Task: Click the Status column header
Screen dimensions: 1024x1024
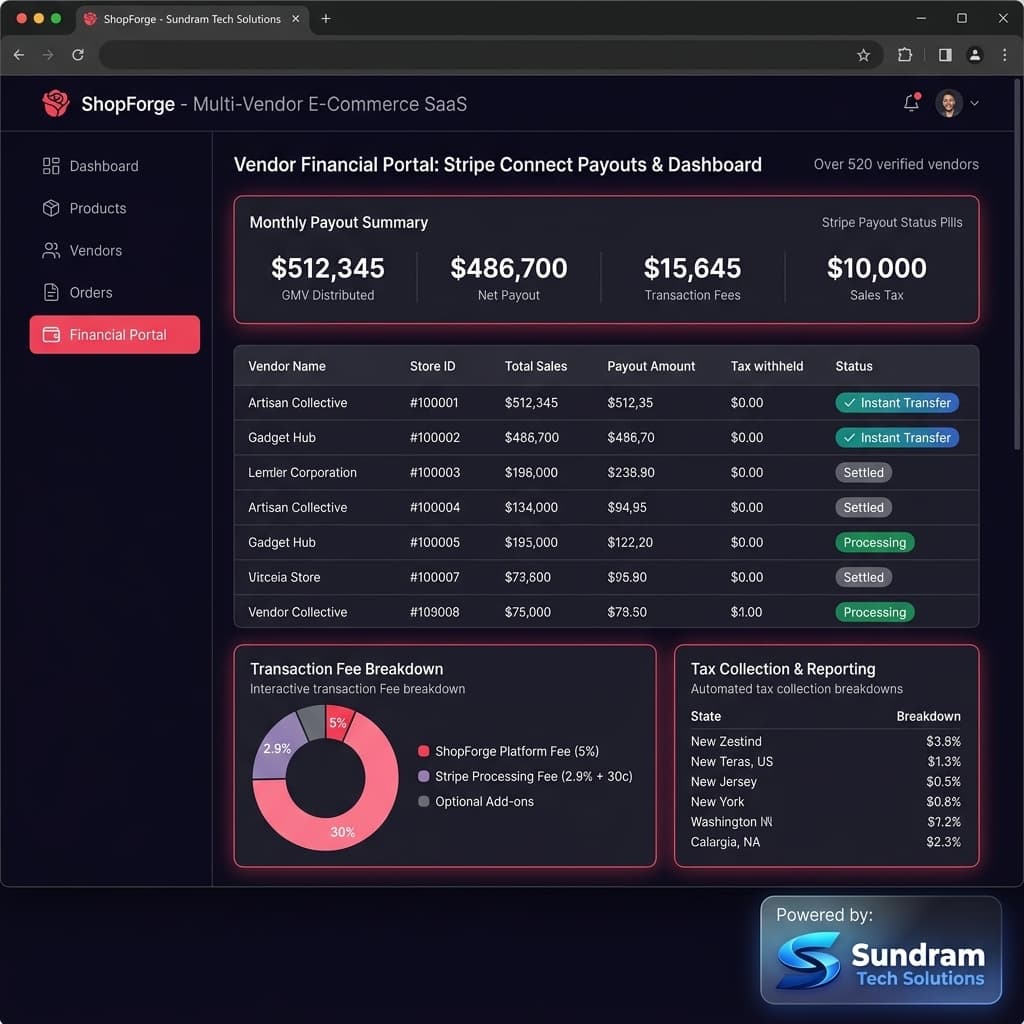Action: pos(854,366)
